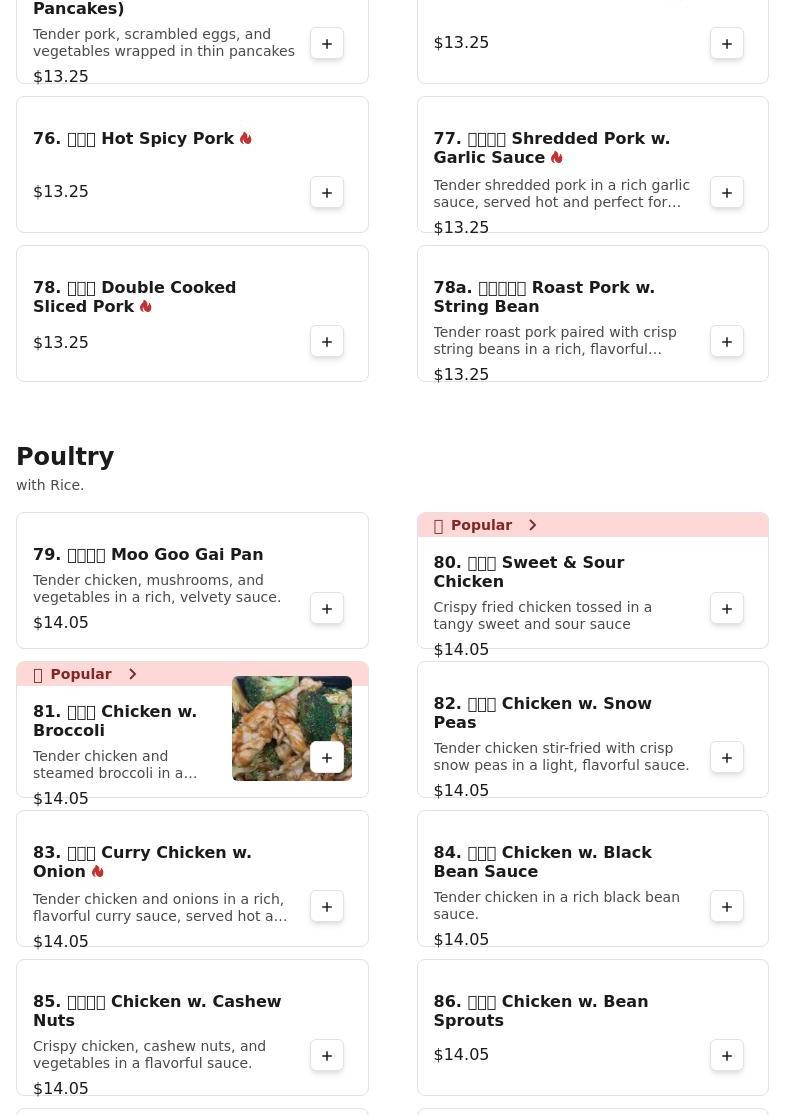Add Hot Spicy Pork to cart
Screen dimensions: 785x1115
(x=327, y=192)
